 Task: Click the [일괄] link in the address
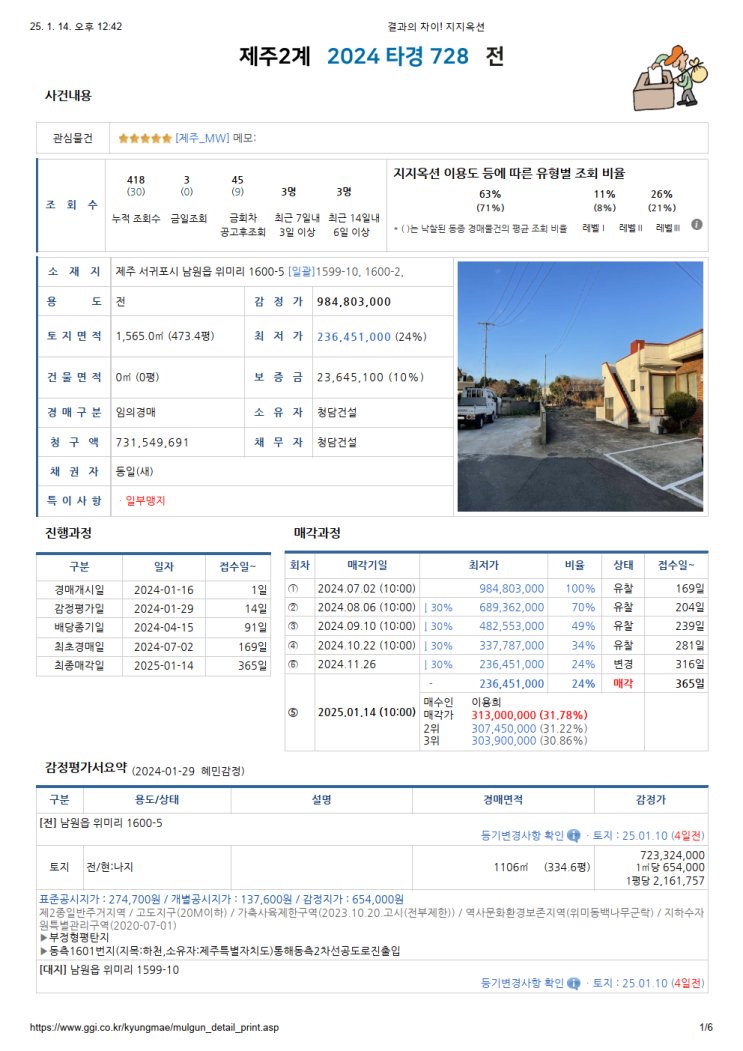tap(300, 271)
